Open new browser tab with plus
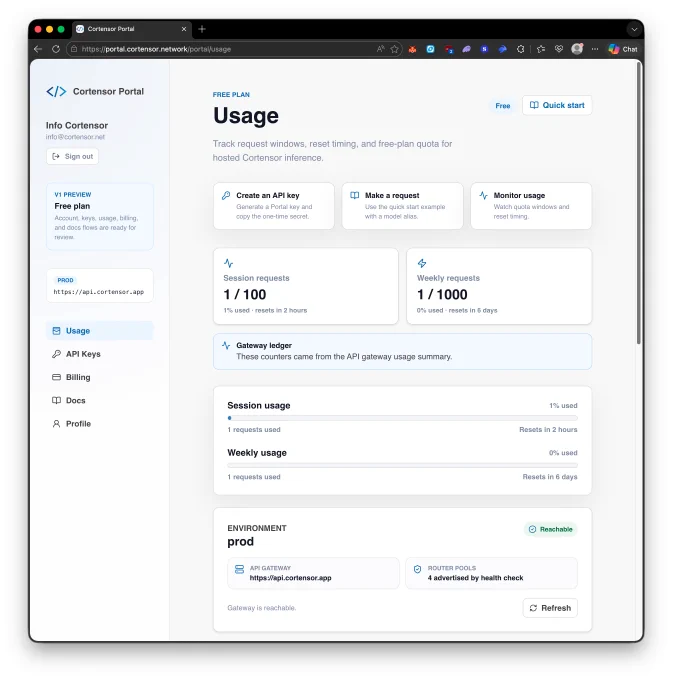 [x=202, y=29]
